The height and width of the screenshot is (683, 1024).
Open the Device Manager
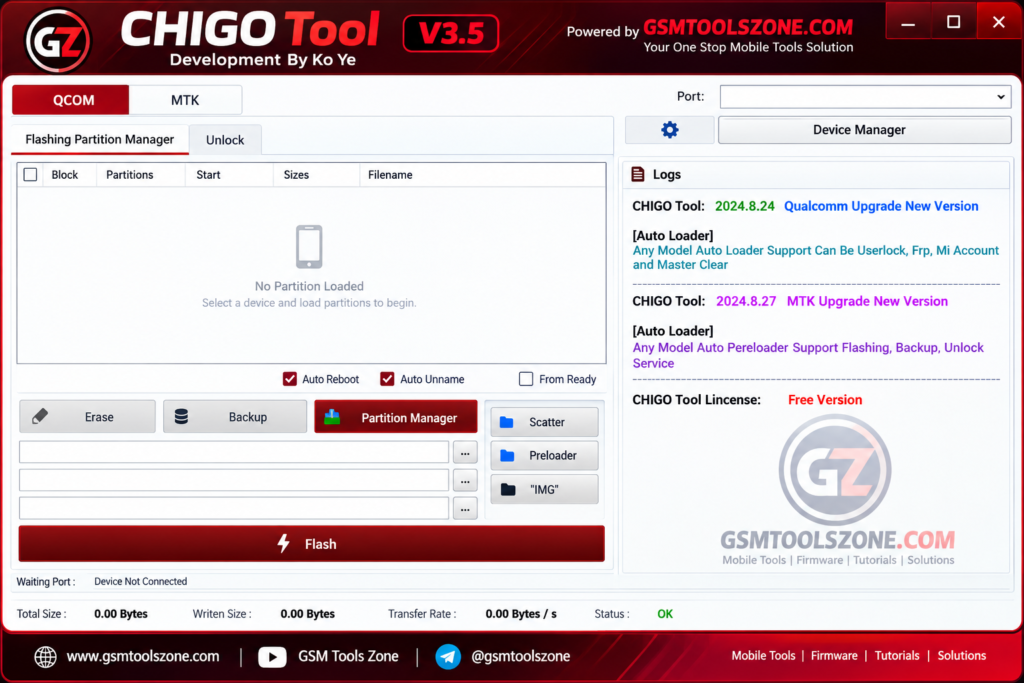(x=865, y=129)
